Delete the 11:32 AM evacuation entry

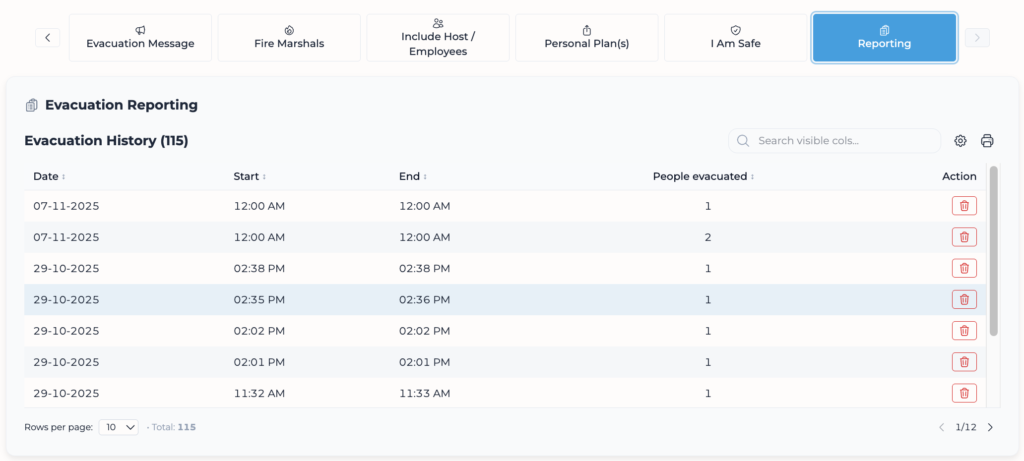click(x=964, y=393)
